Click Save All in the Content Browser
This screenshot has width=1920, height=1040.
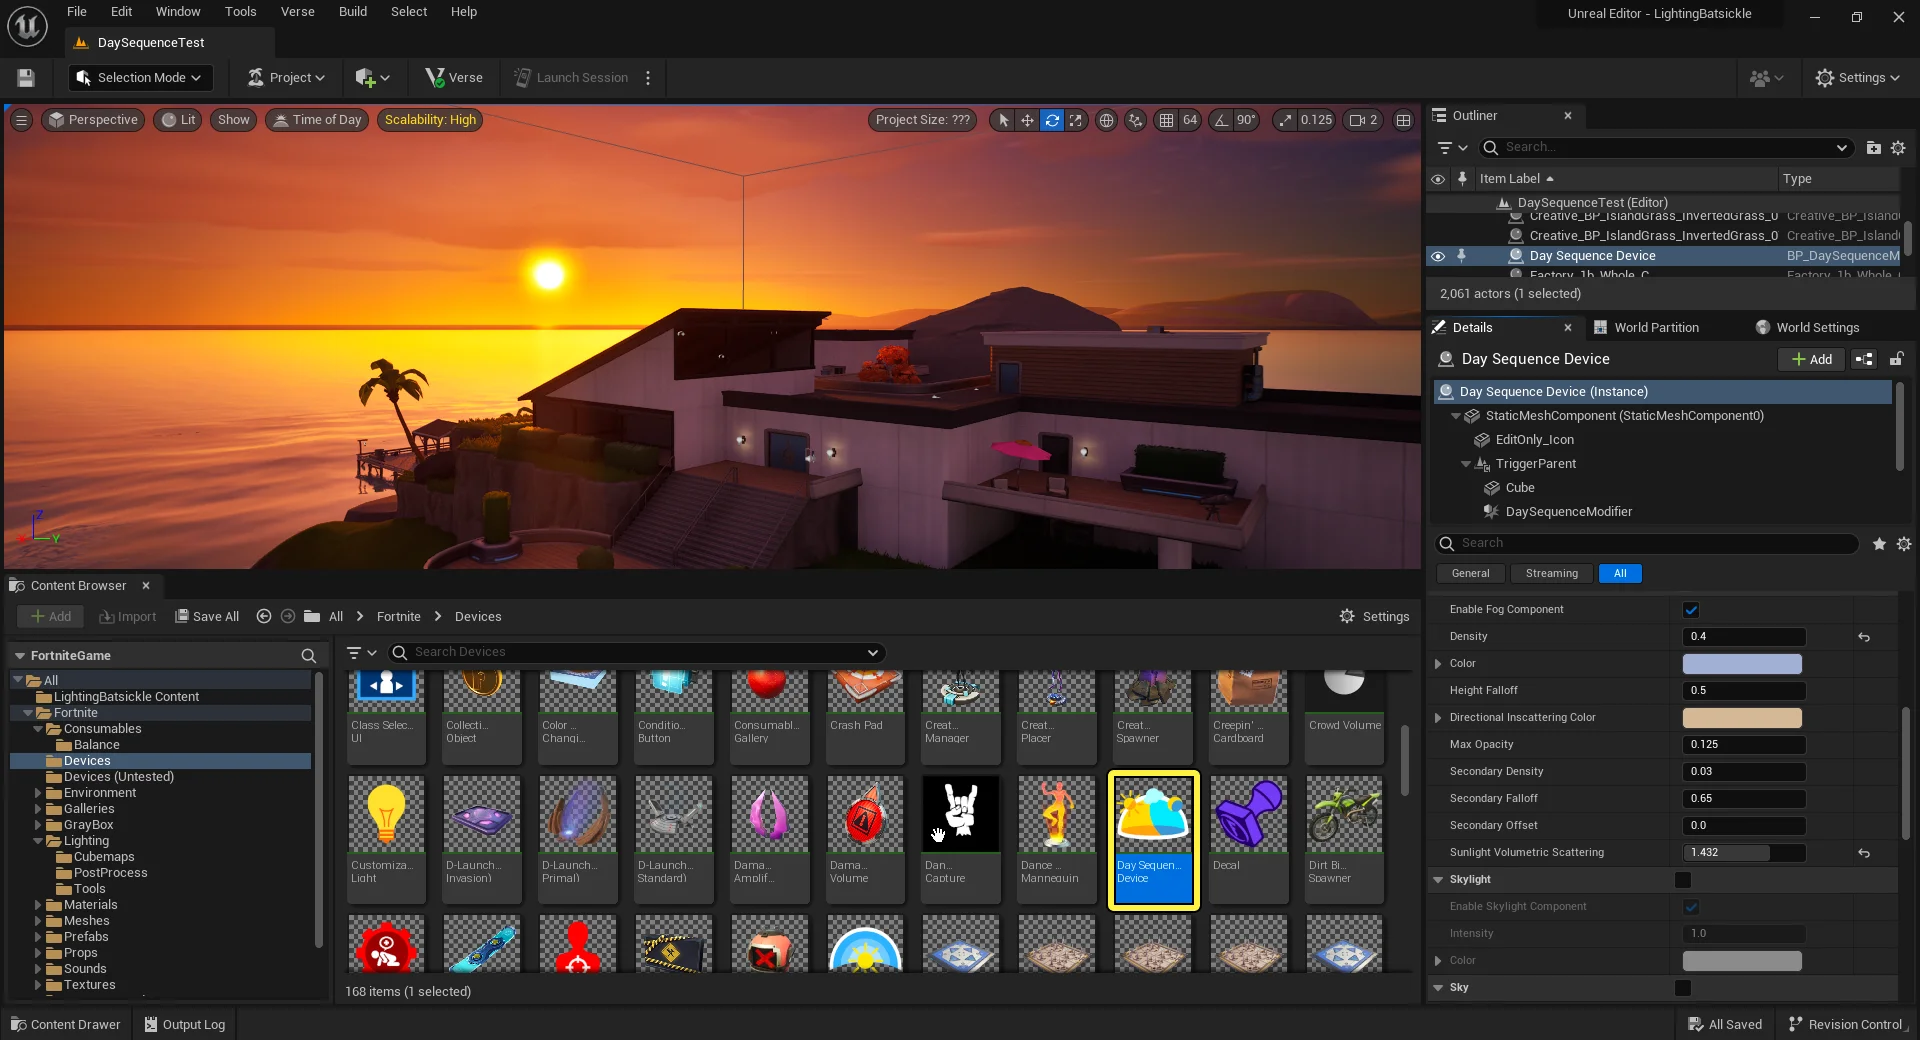click(x=207, y=617)
